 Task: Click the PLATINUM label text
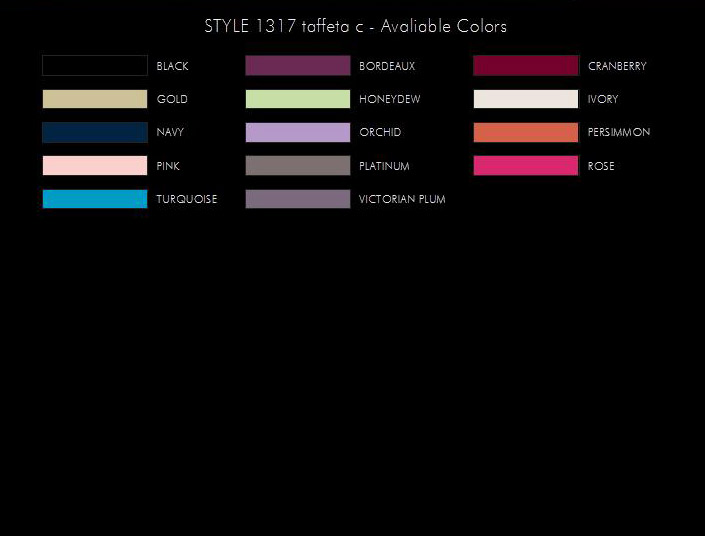384,166
